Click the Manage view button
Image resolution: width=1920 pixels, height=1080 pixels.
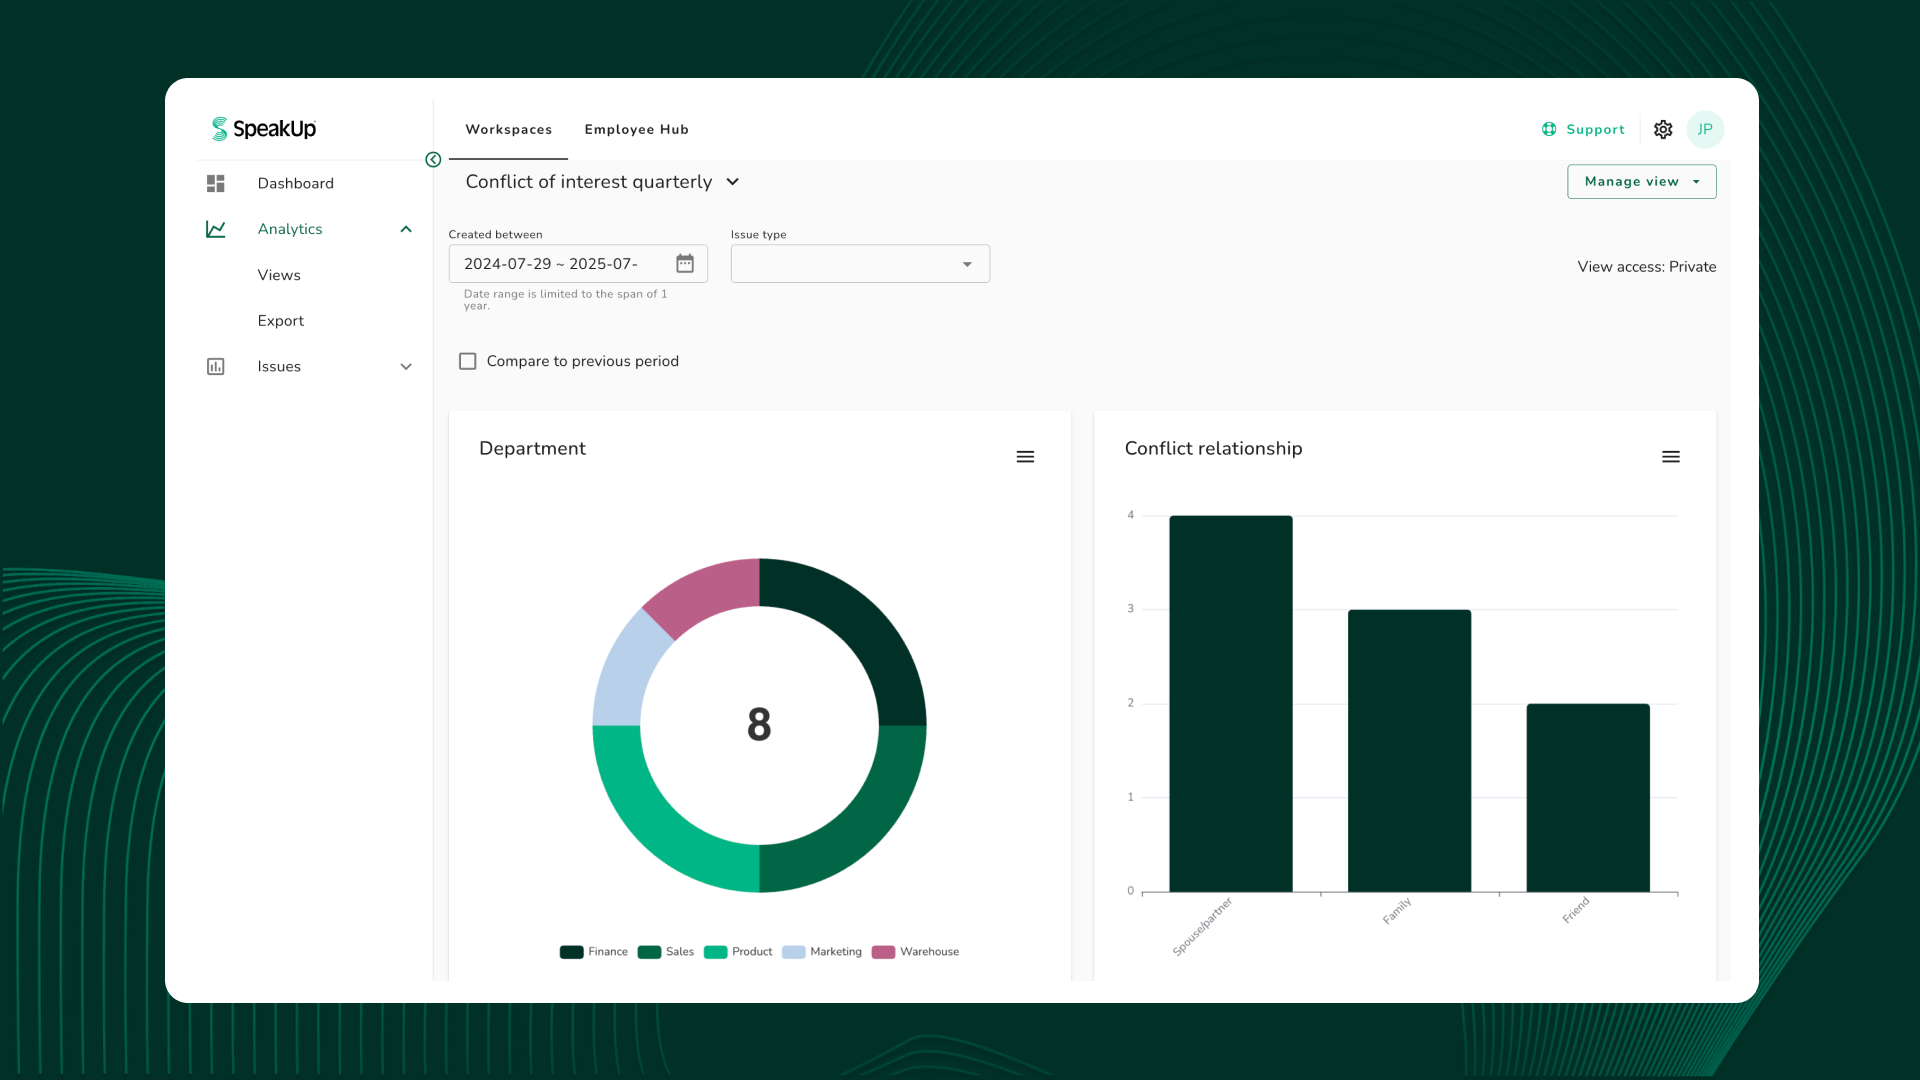[x=1641, y=182]
